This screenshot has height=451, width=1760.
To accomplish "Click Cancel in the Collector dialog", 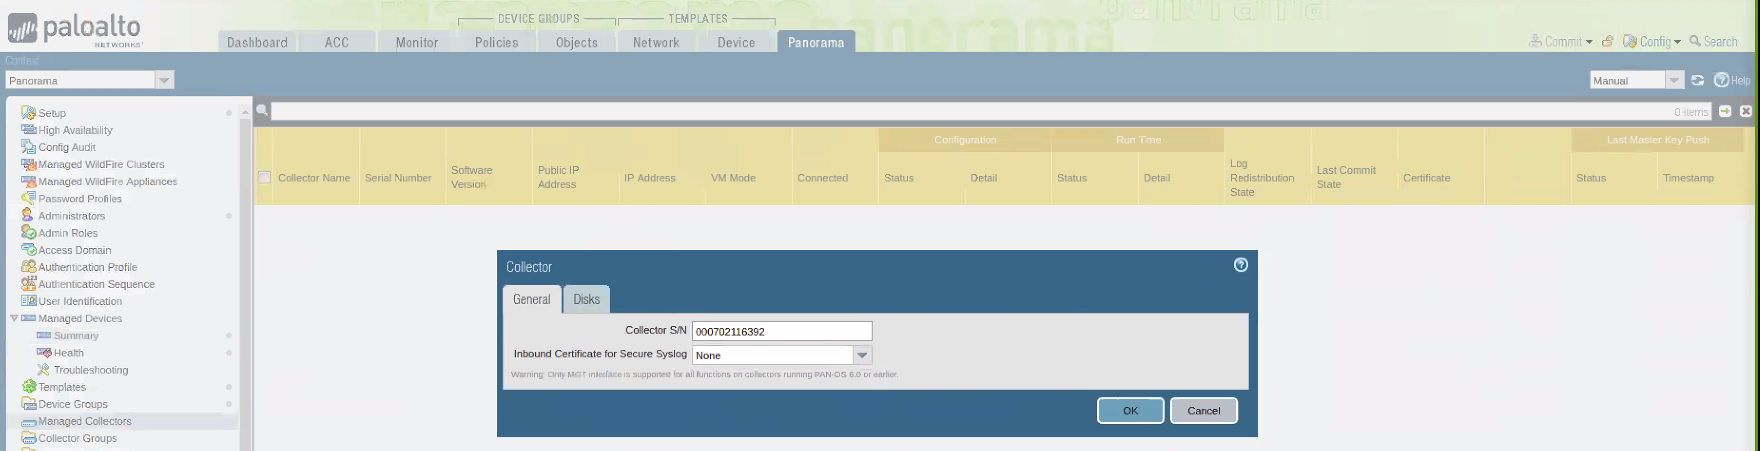I will coord(1204,410).
